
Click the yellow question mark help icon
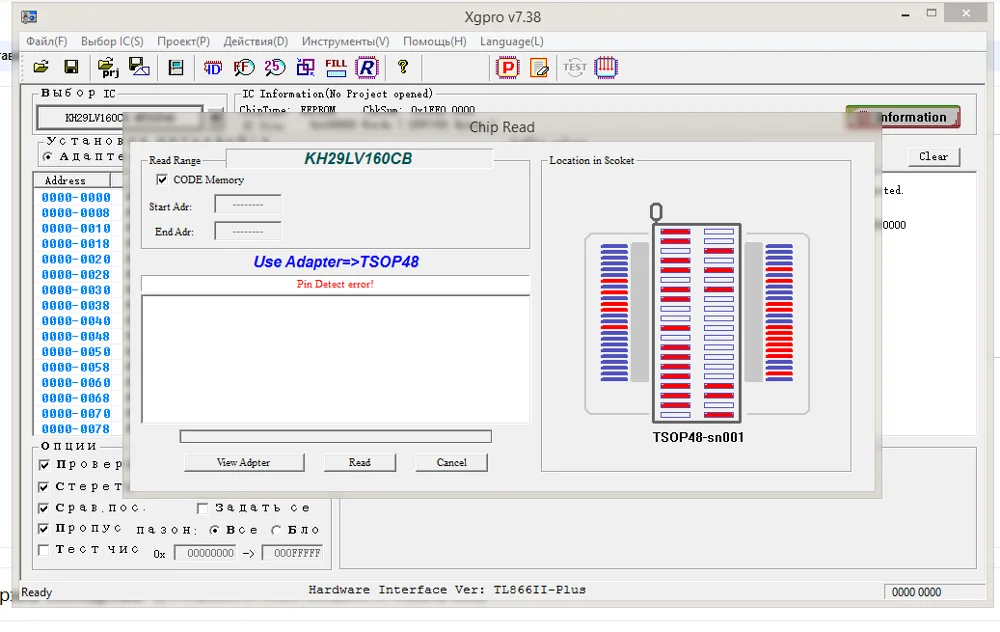click(x=403, y=67)
